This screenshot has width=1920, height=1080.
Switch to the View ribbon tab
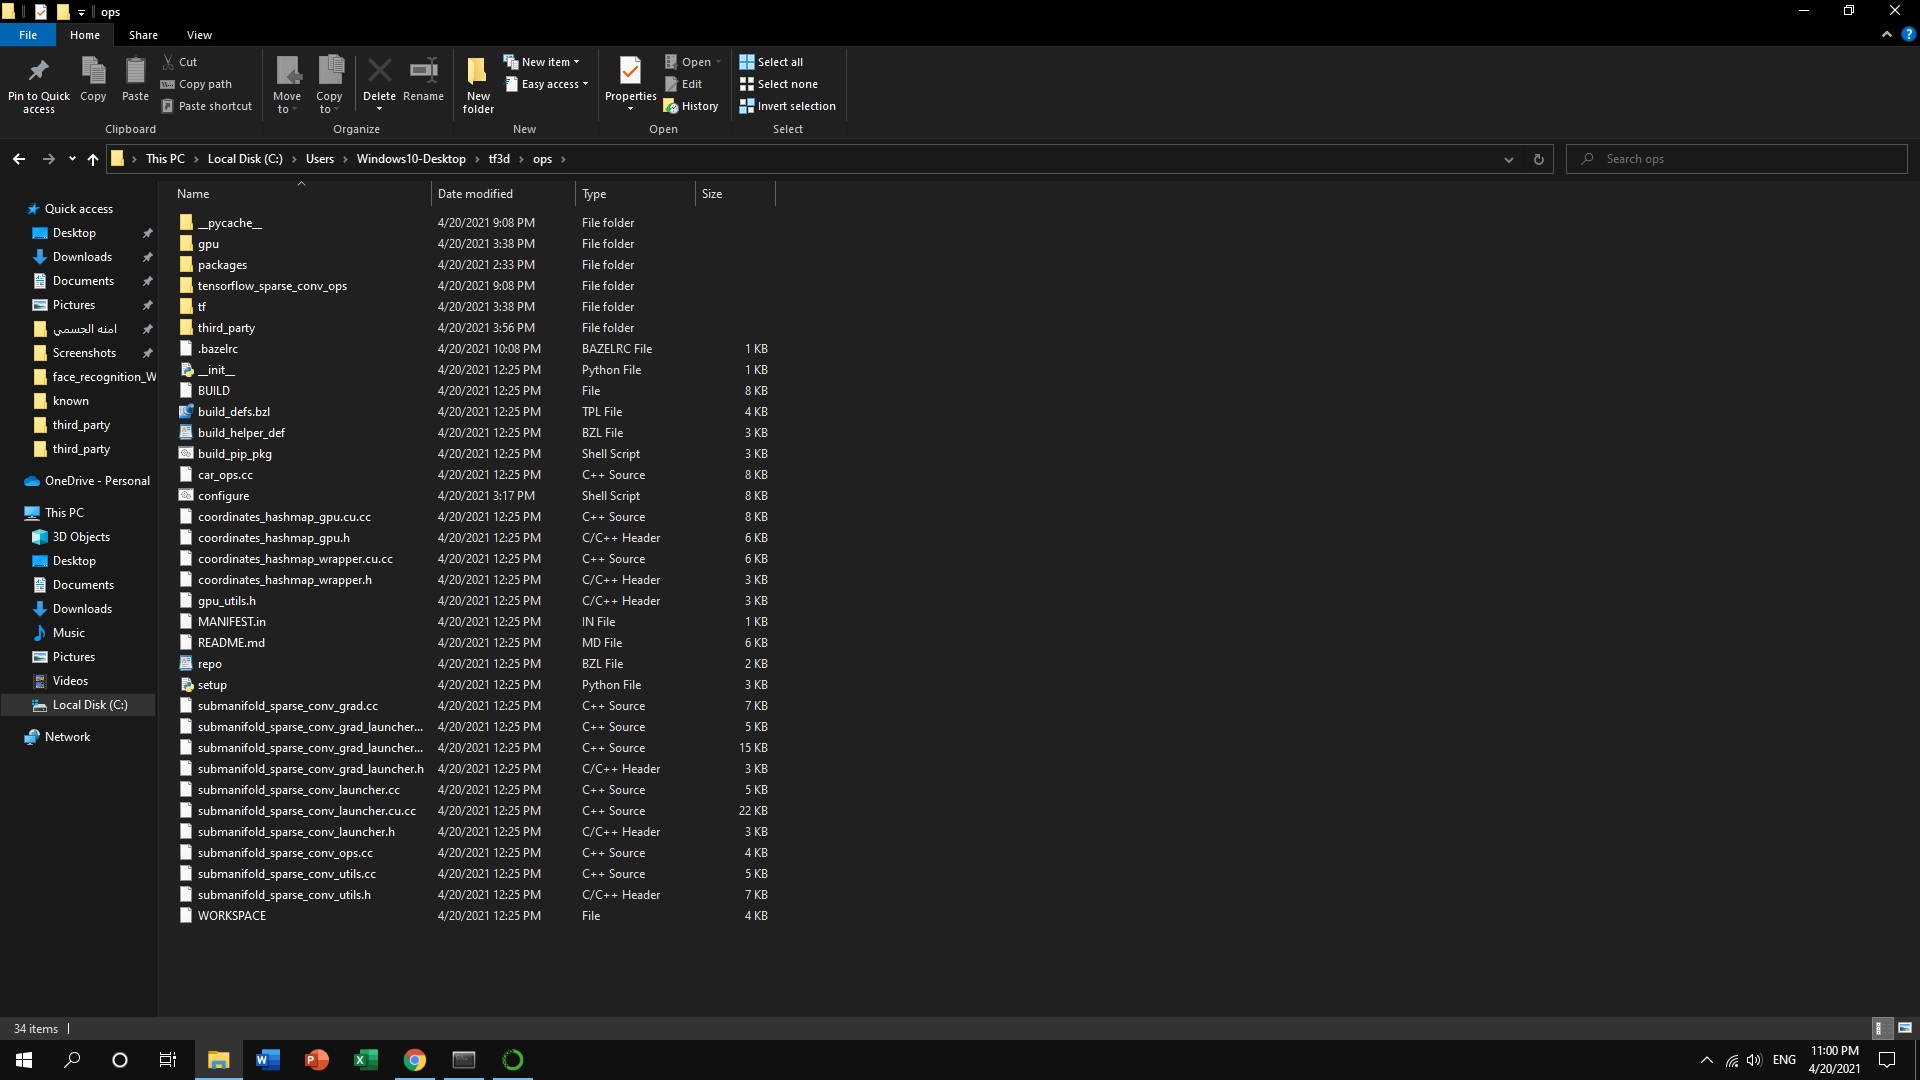[199, 34]
